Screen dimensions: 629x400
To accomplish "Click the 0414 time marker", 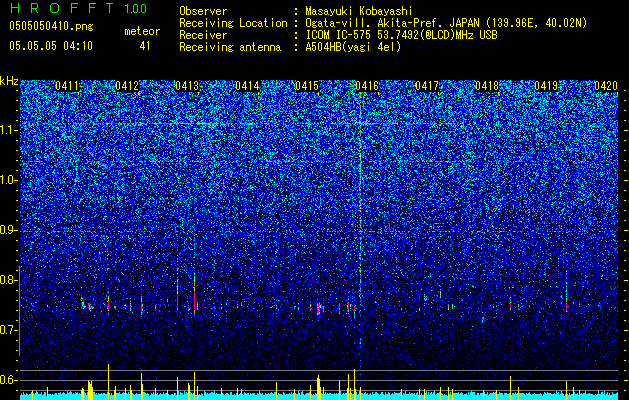I will (x=247, y=86).
